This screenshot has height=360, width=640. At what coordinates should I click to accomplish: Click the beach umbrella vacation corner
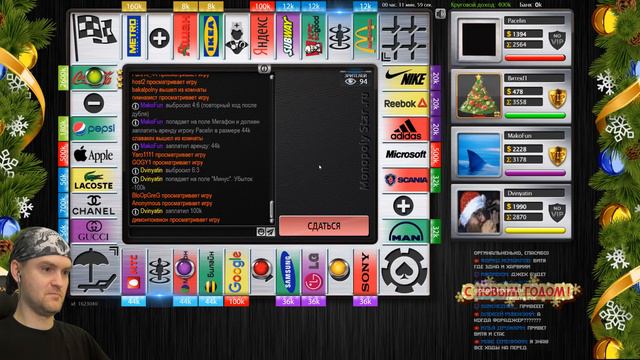(96, 270)
